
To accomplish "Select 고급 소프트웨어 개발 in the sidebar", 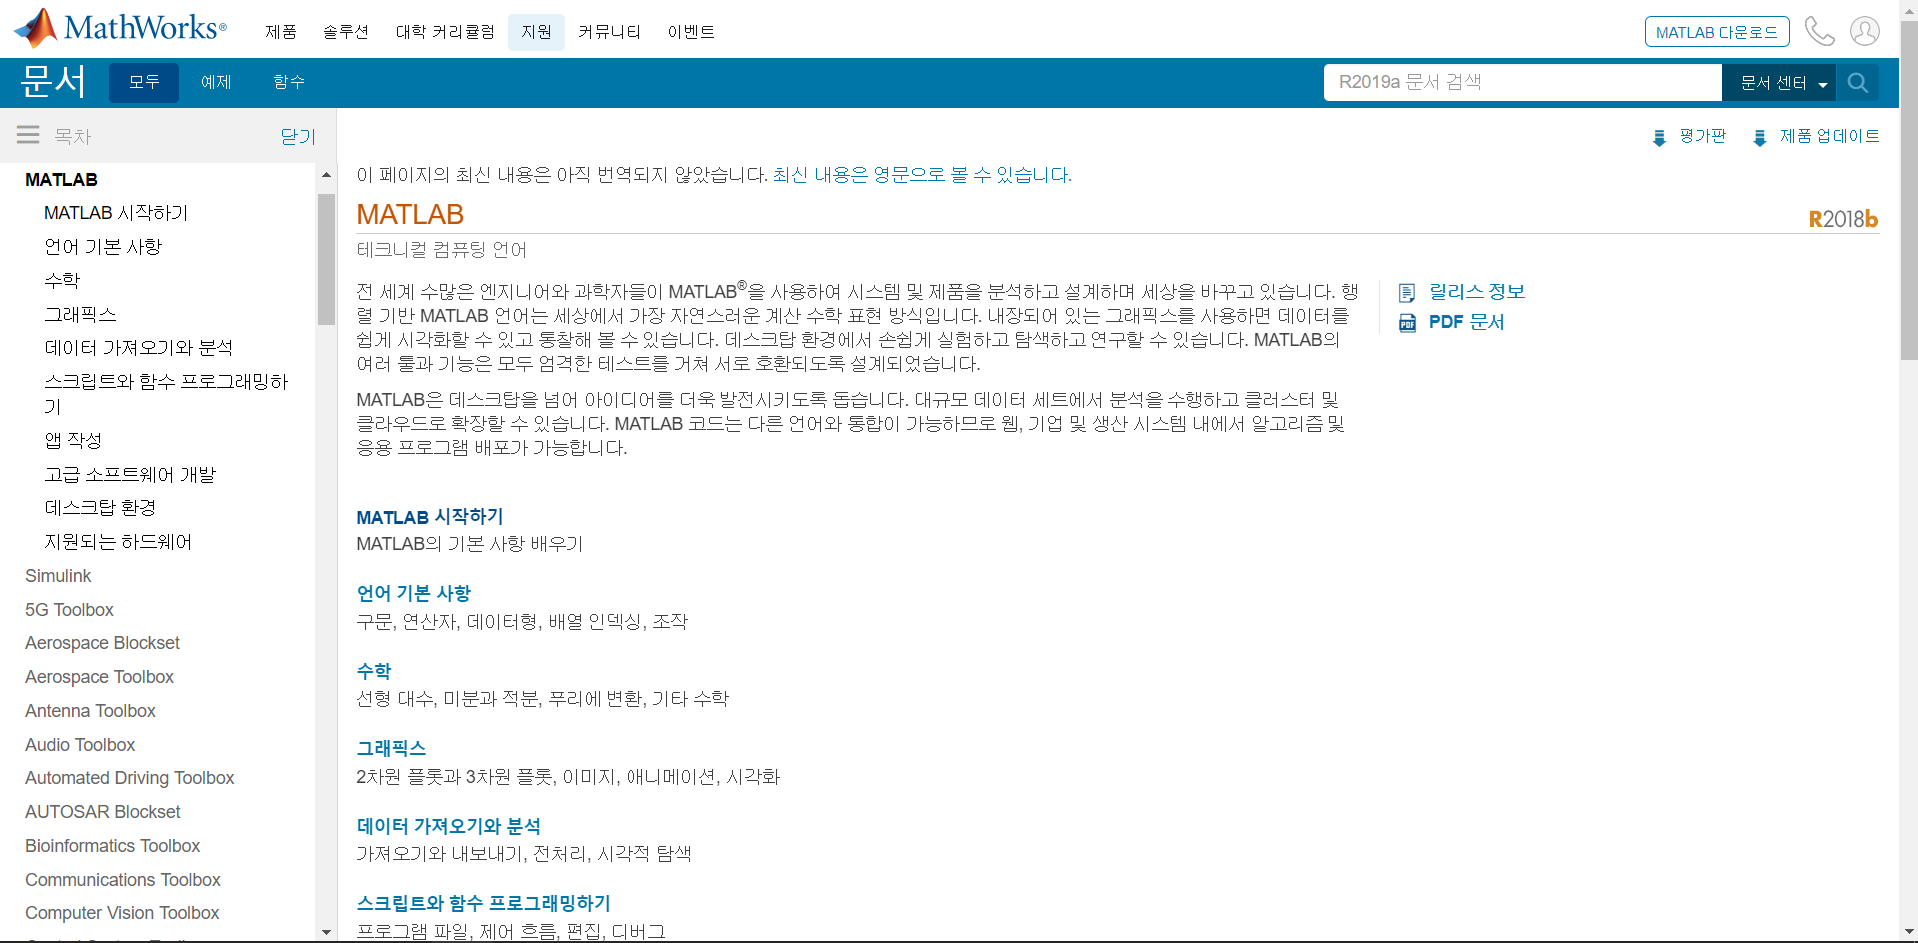I will 130,475.
